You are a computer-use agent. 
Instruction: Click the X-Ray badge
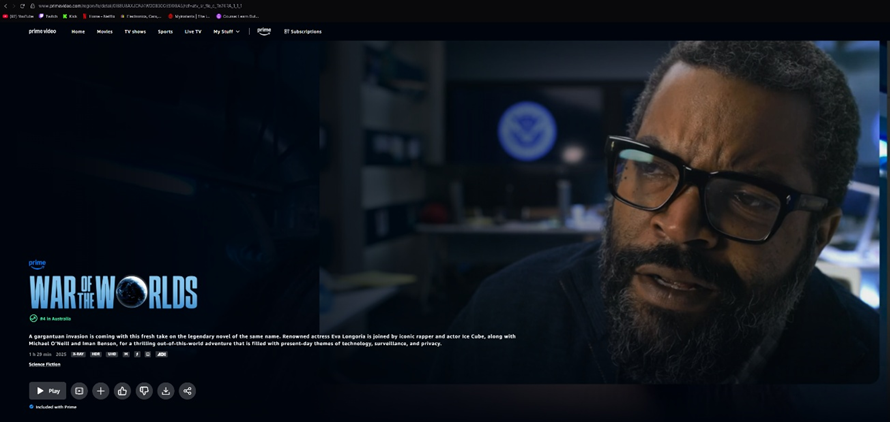coord(78,354)
